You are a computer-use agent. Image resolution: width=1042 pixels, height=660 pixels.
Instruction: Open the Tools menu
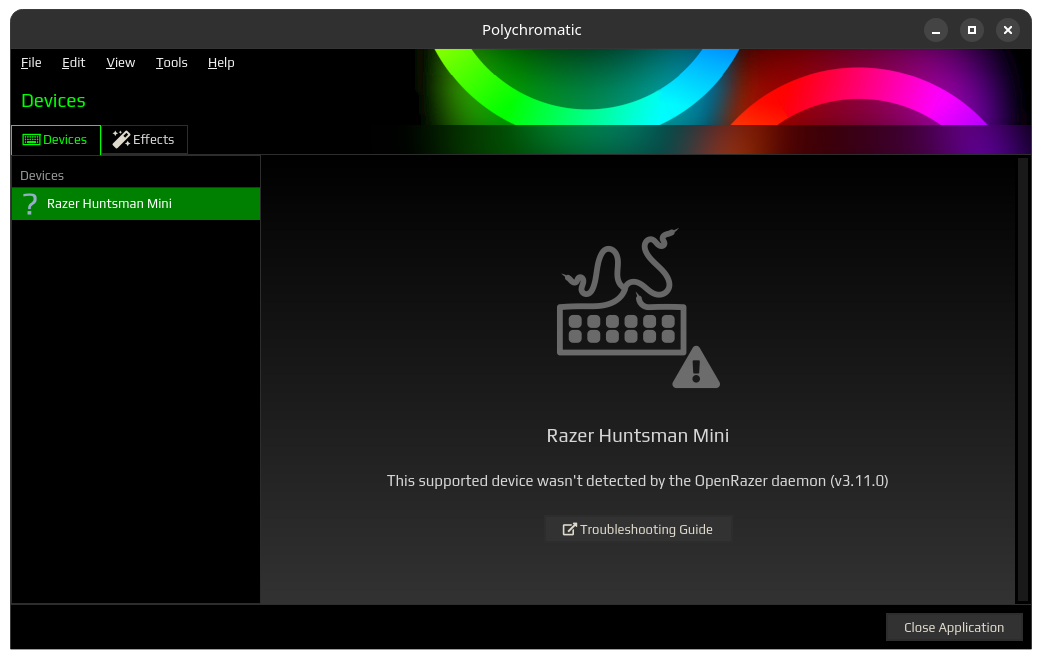coord(171,62)
